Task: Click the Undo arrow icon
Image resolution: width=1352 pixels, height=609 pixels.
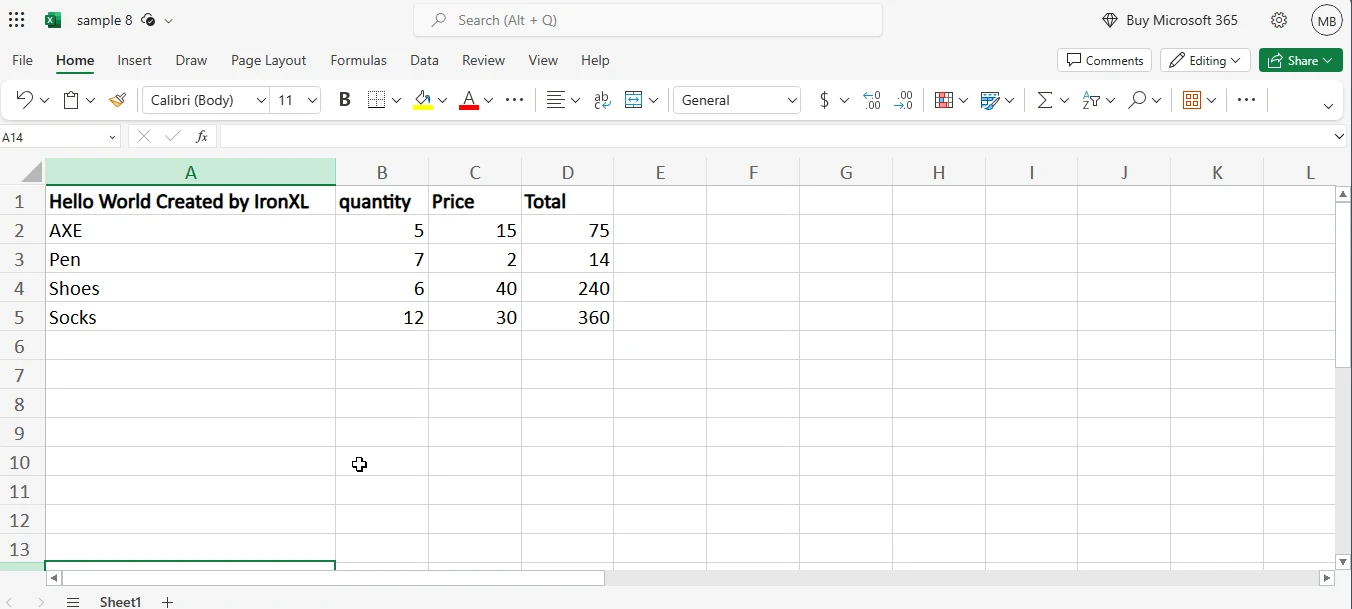Action: (25, 100)
